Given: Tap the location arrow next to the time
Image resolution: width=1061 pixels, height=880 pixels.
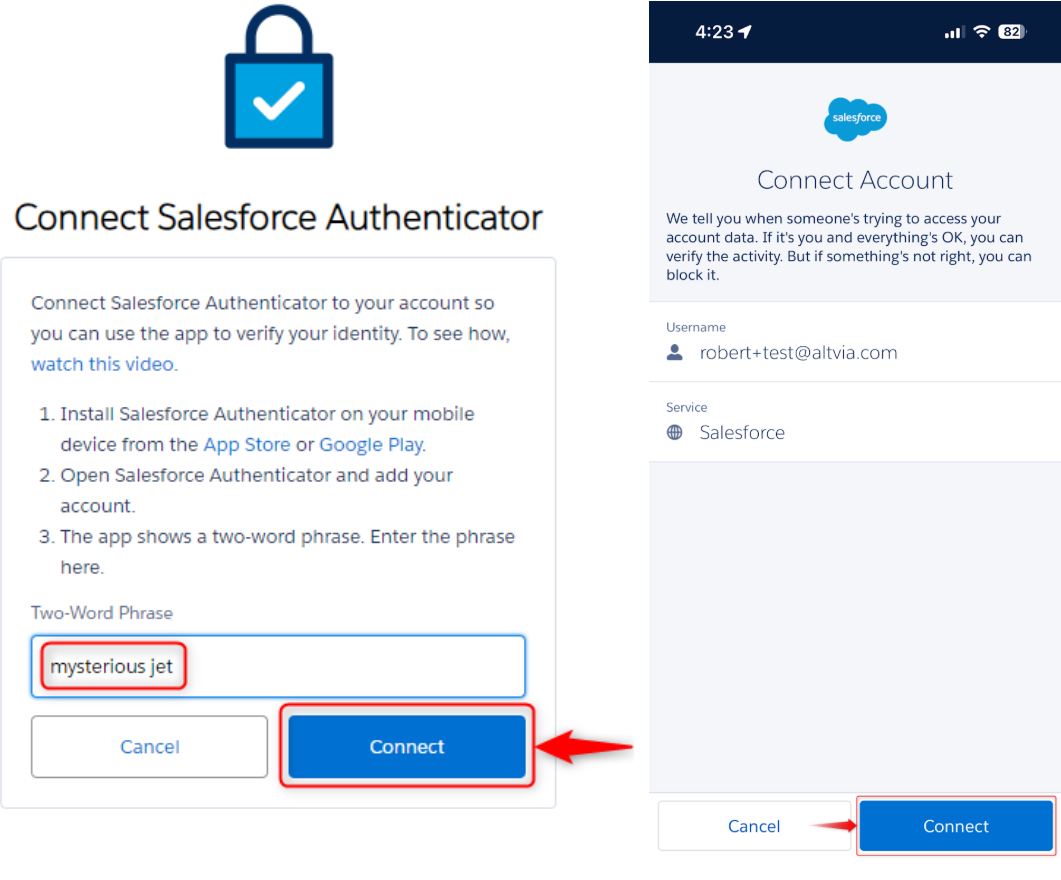Looking at the screenshot, I should tap(745, 32).
